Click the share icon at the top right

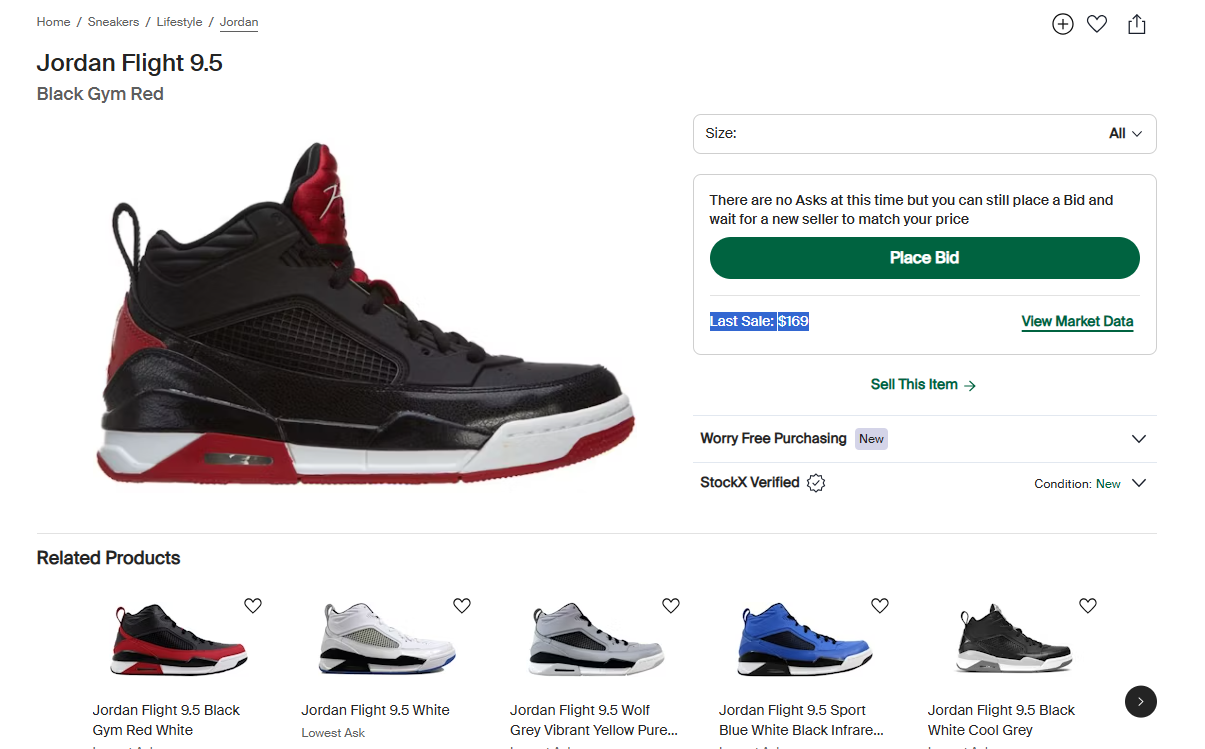pos(1136,24)
